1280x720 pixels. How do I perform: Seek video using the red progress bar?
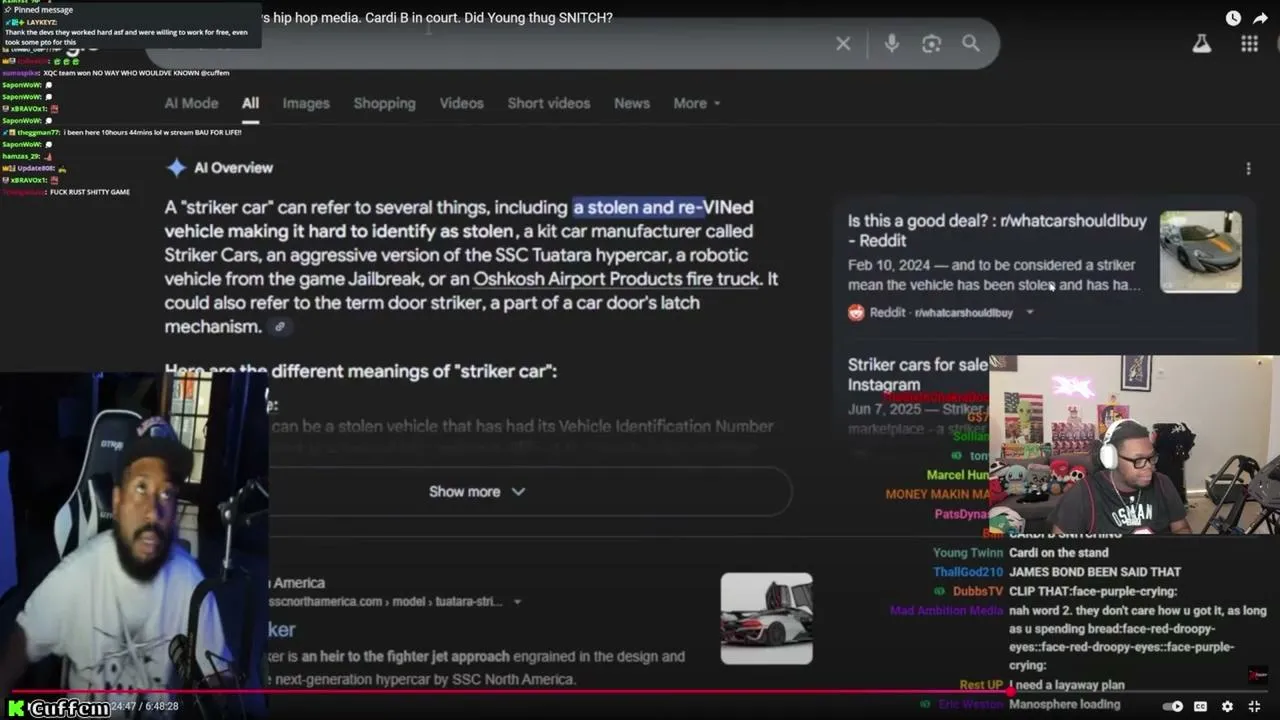640,691
